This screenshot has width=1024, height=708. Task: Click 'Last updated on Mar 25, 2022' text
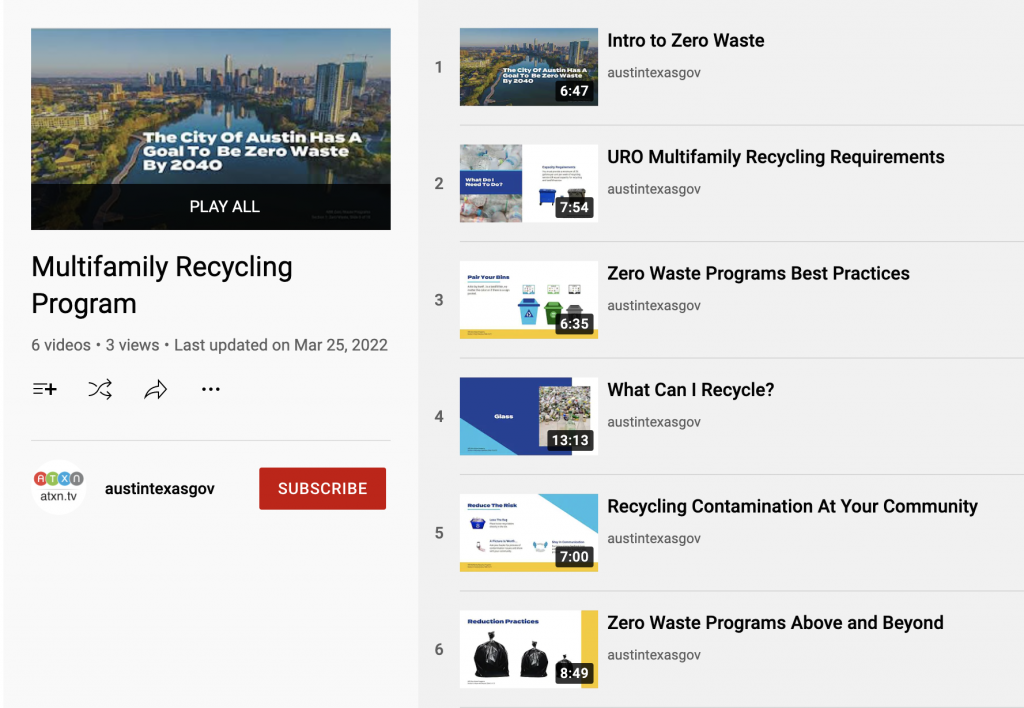click(x=281, y=345)
